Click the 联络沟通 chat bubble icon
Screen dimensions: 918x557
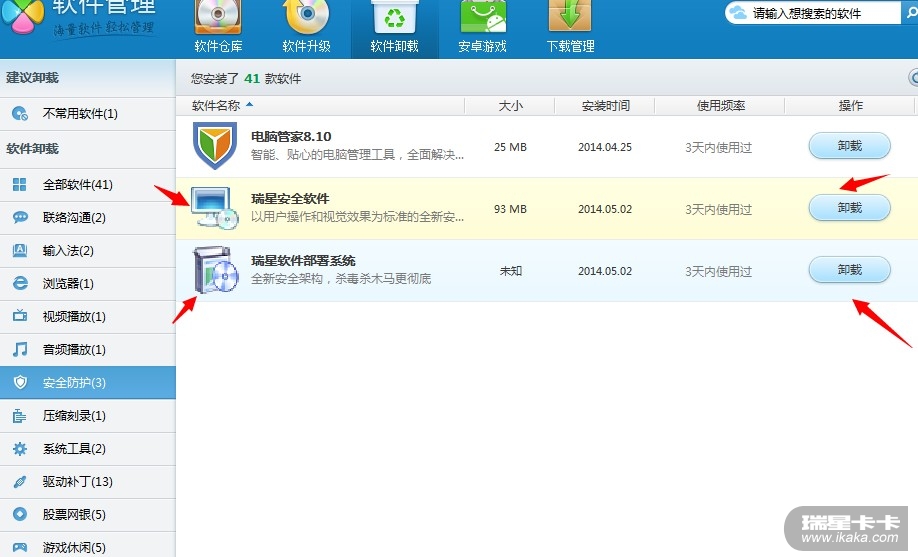(x=20, y=217)
